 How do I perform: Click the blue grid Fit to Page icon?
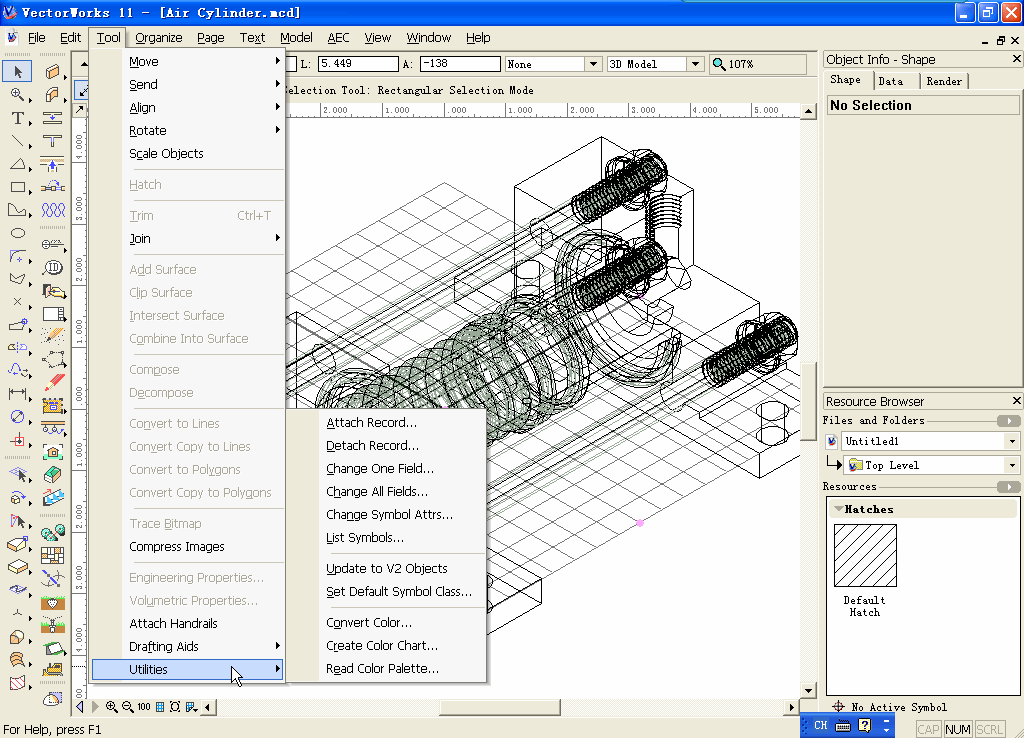pyautogui.click(x=159, y=707)
